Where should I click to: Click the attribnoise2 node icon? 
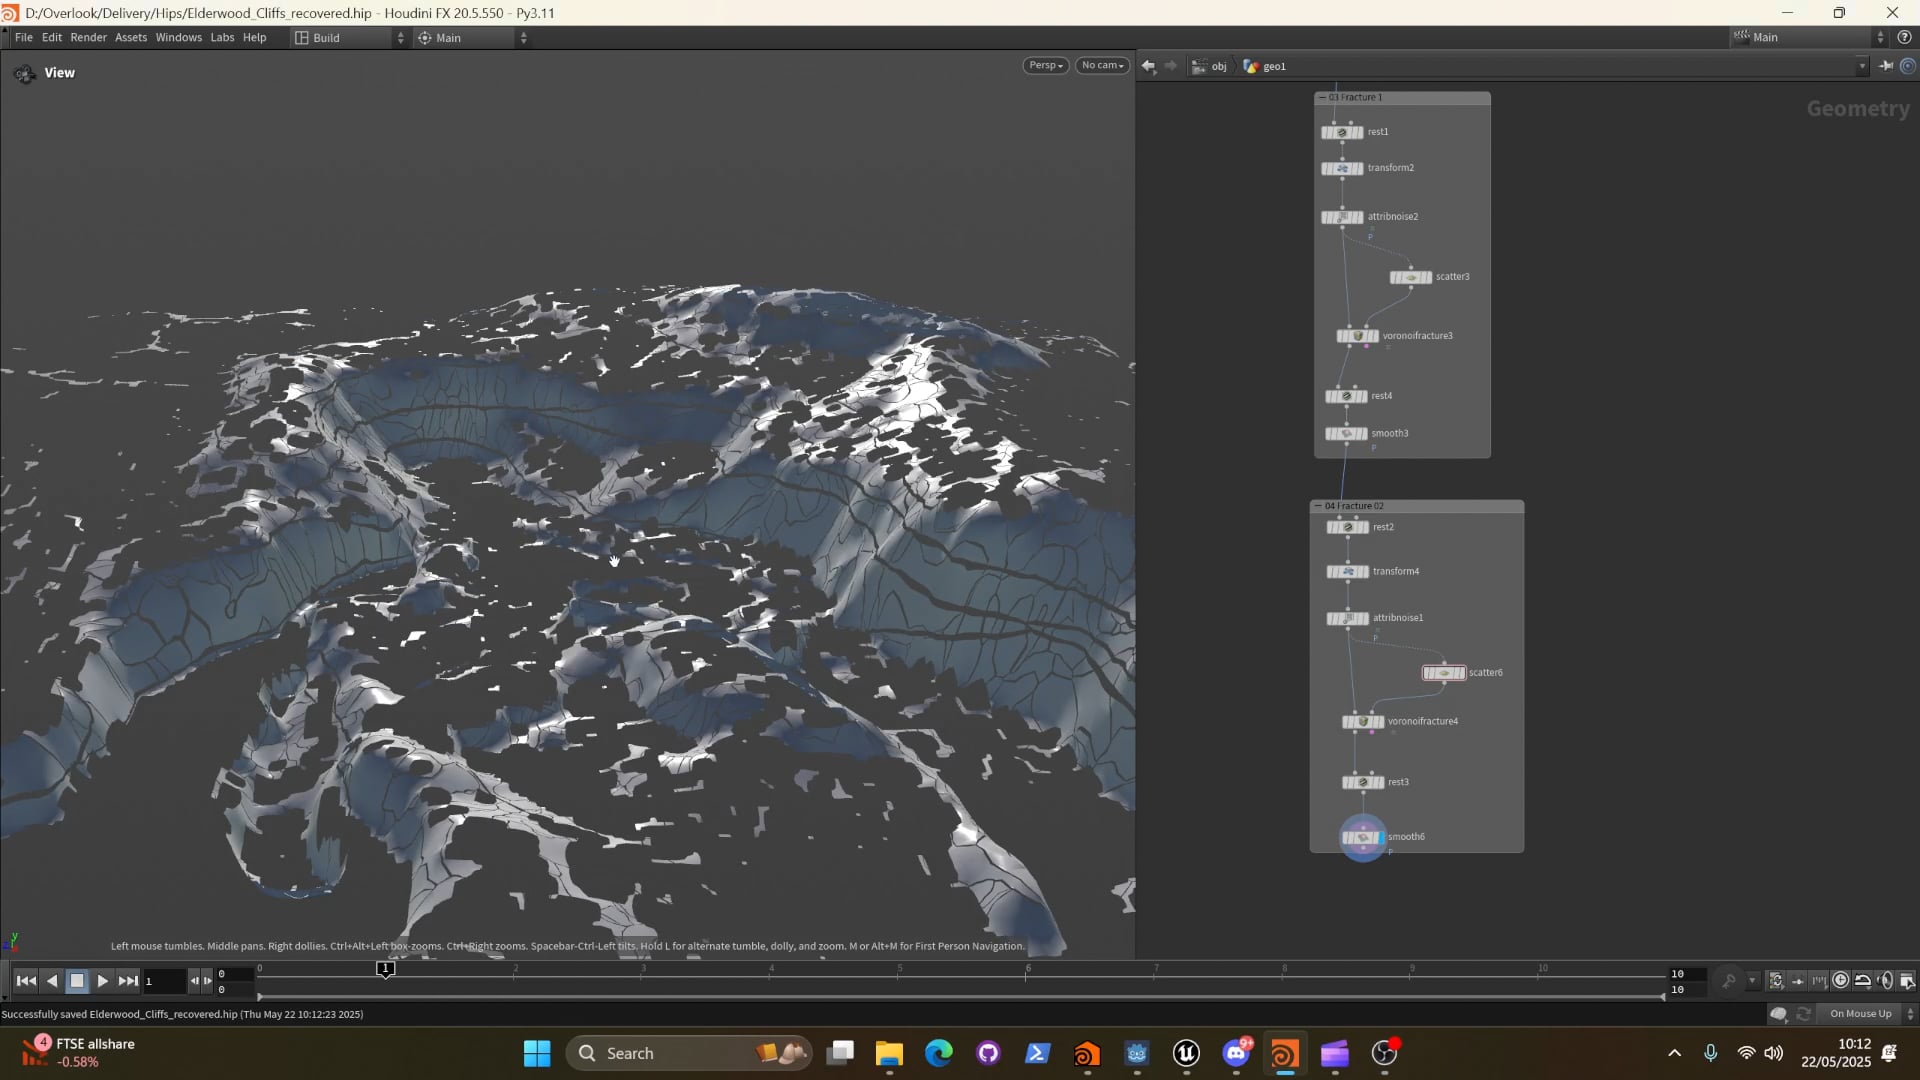[1342, 217]
